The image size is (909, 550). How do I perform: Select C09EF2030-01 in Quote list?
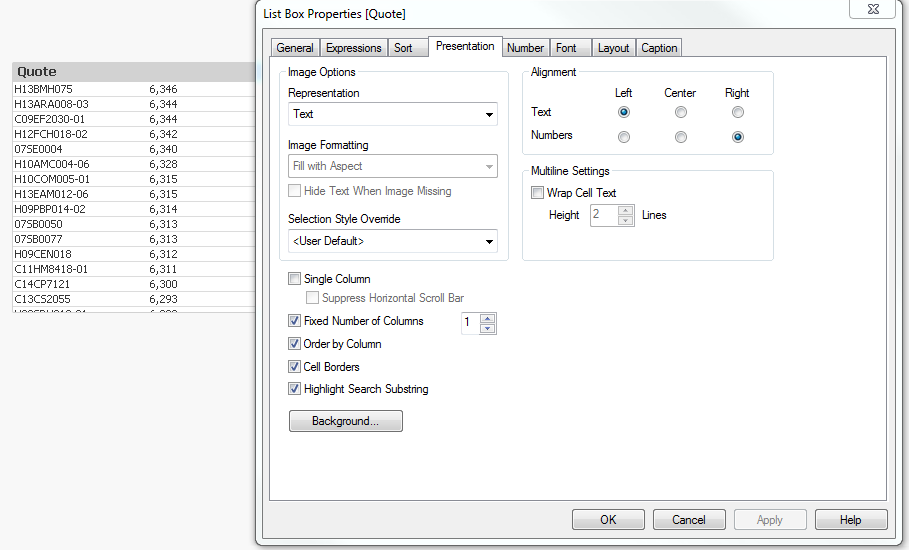pos(133,119)
